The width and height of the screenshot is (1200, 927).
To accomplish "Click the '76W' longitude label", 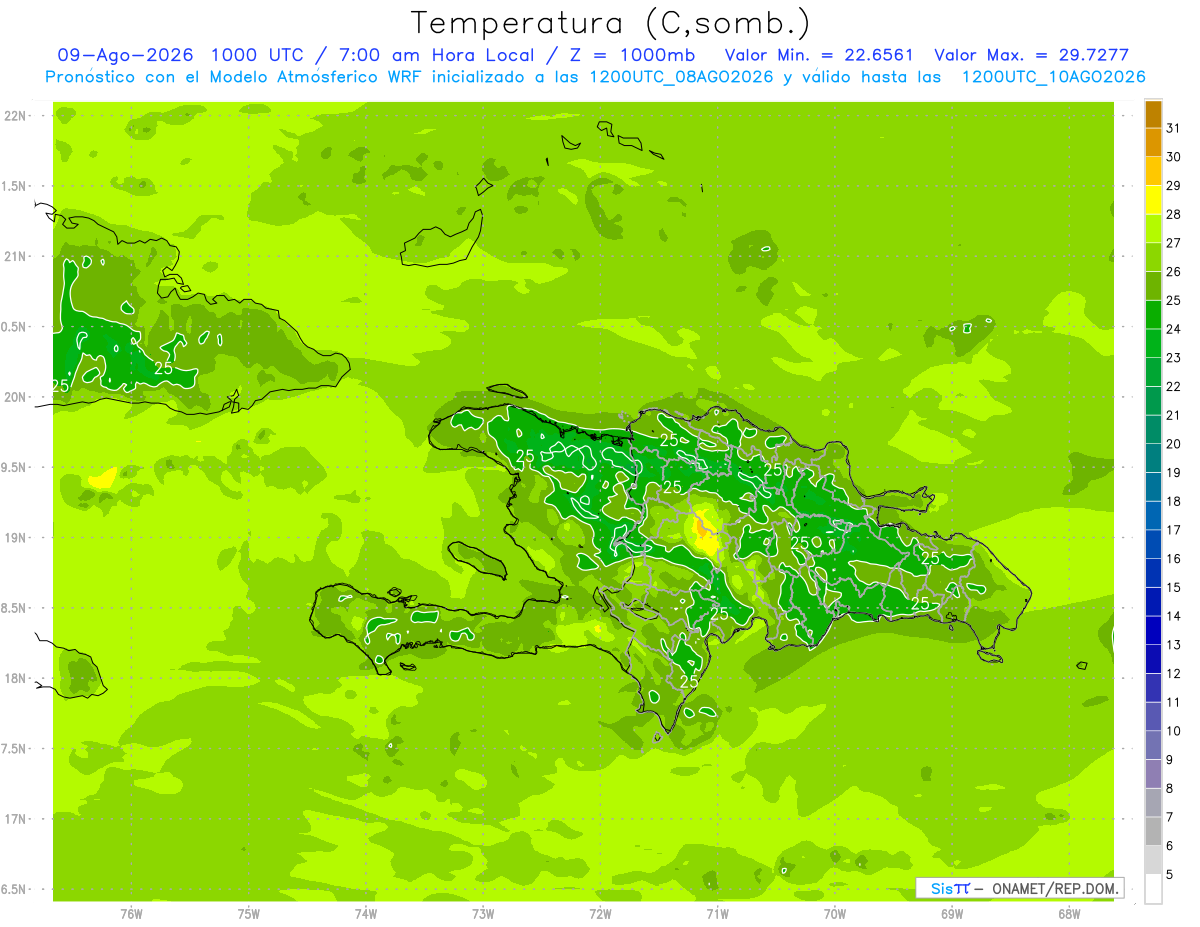I will [x=131, y=913].
